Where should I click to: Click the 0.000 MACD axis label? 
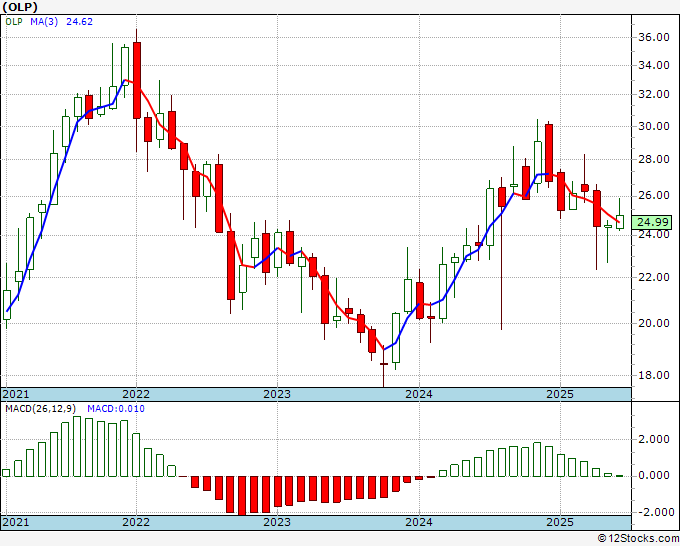[x=654, y=475]
